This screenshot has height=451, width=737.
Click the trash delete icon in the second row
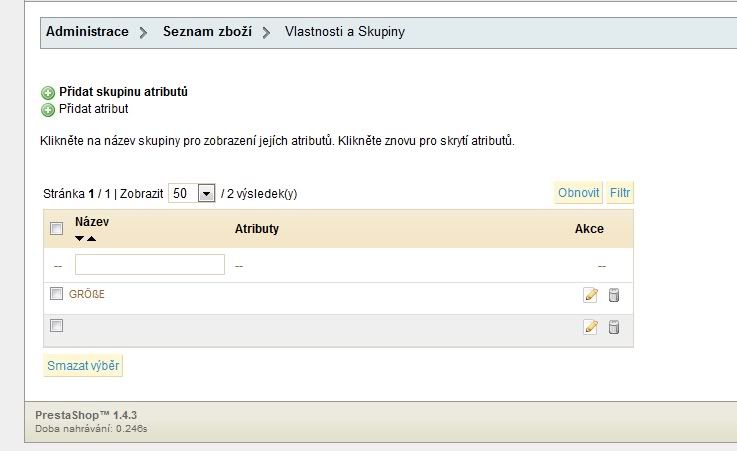[x=614, y=327]
